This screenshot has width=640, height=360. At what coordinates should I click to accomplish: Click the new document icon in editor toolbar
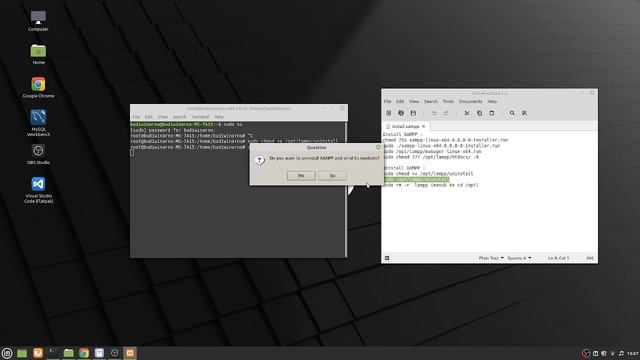click(x=389, y=113)
